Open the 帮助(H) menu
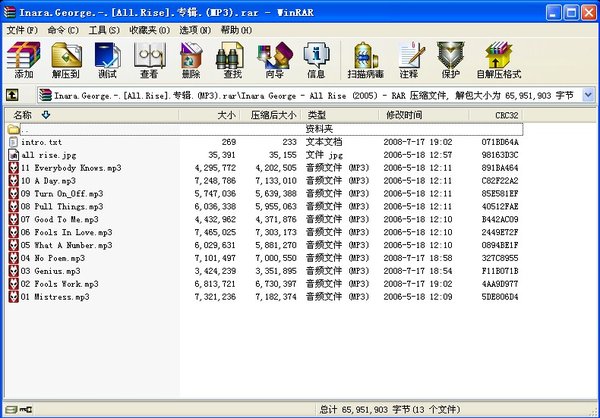The image size is (600, 418). tap(236, 30)
